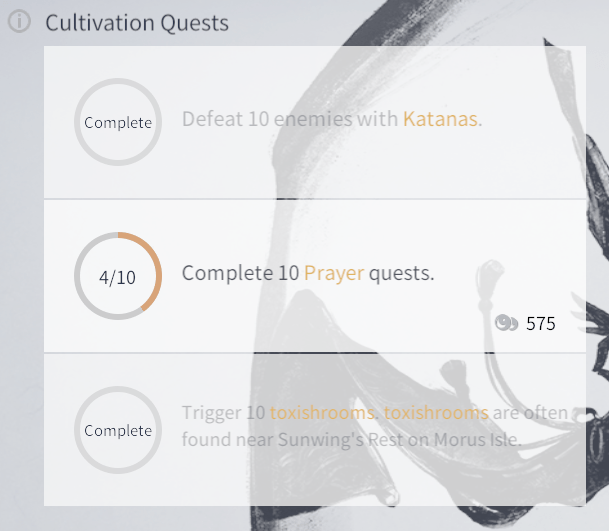Screen dimensions: 609x531
Task: Click the text 'Complete 10' in the Prayer quest
Action: 240,273
